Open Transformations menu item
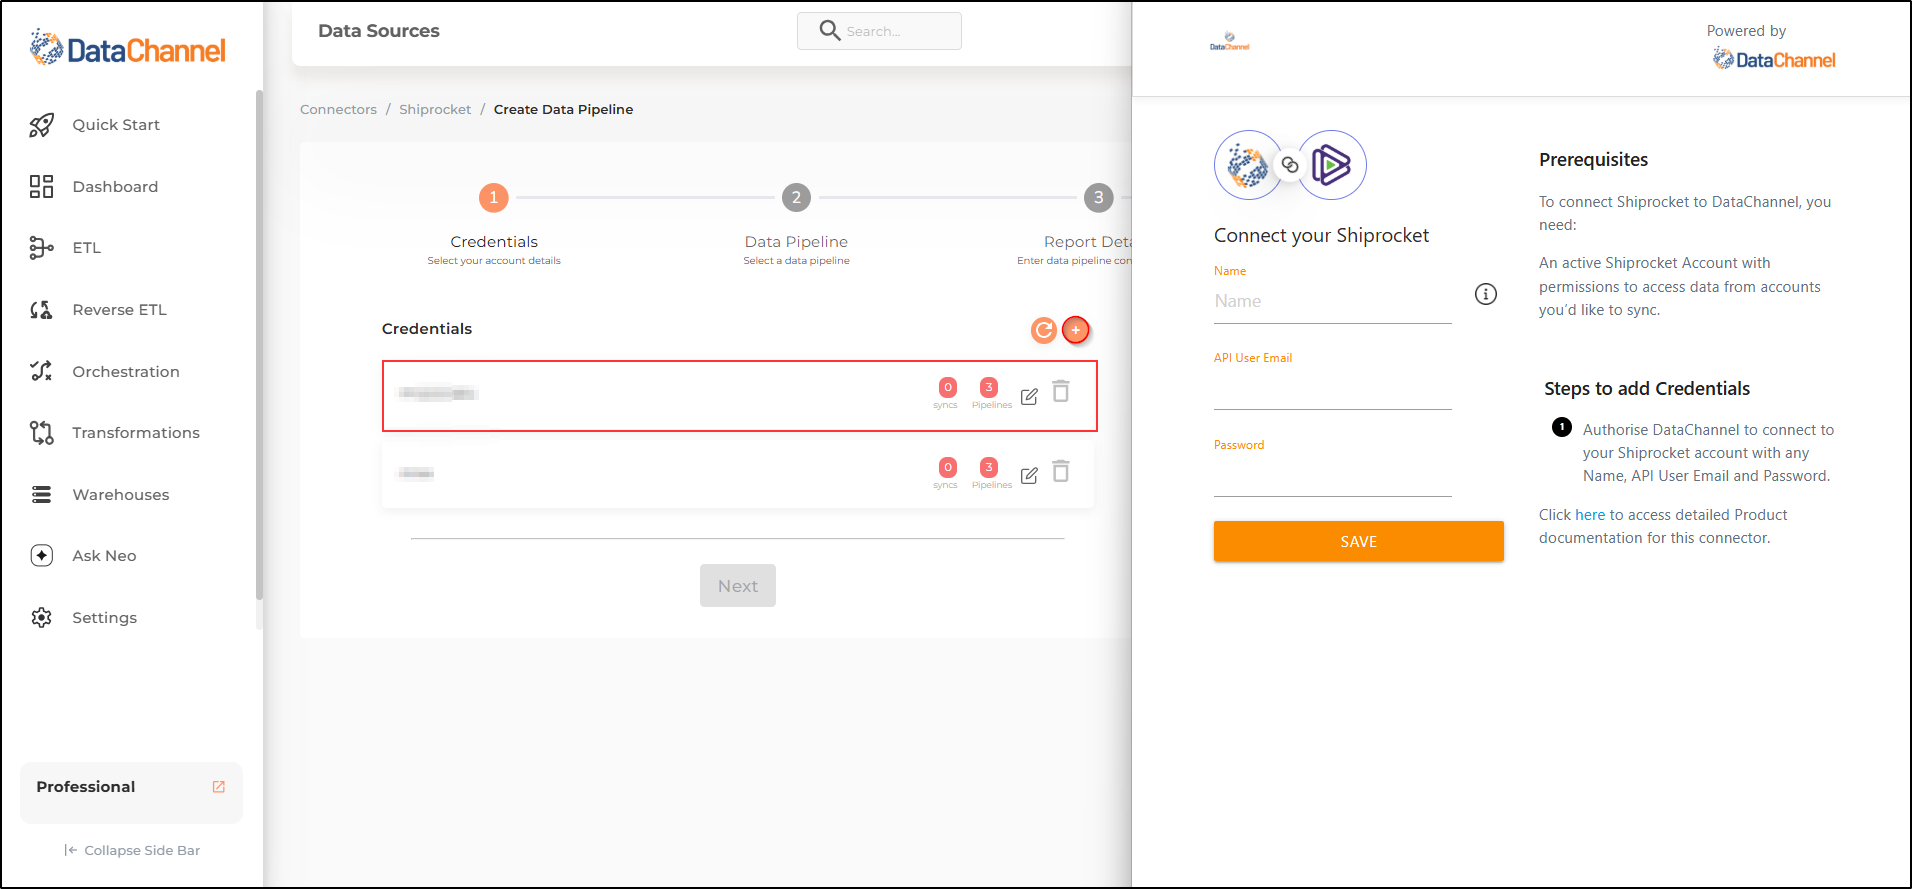The image size is (1912, 889). click(136, 433)
